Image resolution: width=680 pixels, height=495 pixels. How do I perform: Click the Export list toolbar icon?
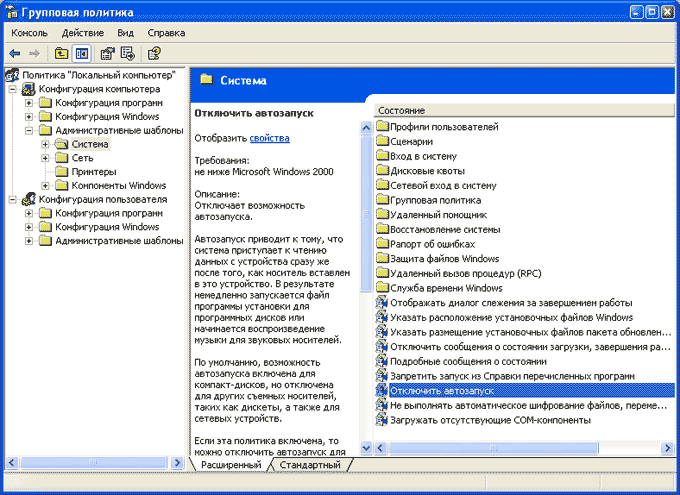tap(126, 53)
